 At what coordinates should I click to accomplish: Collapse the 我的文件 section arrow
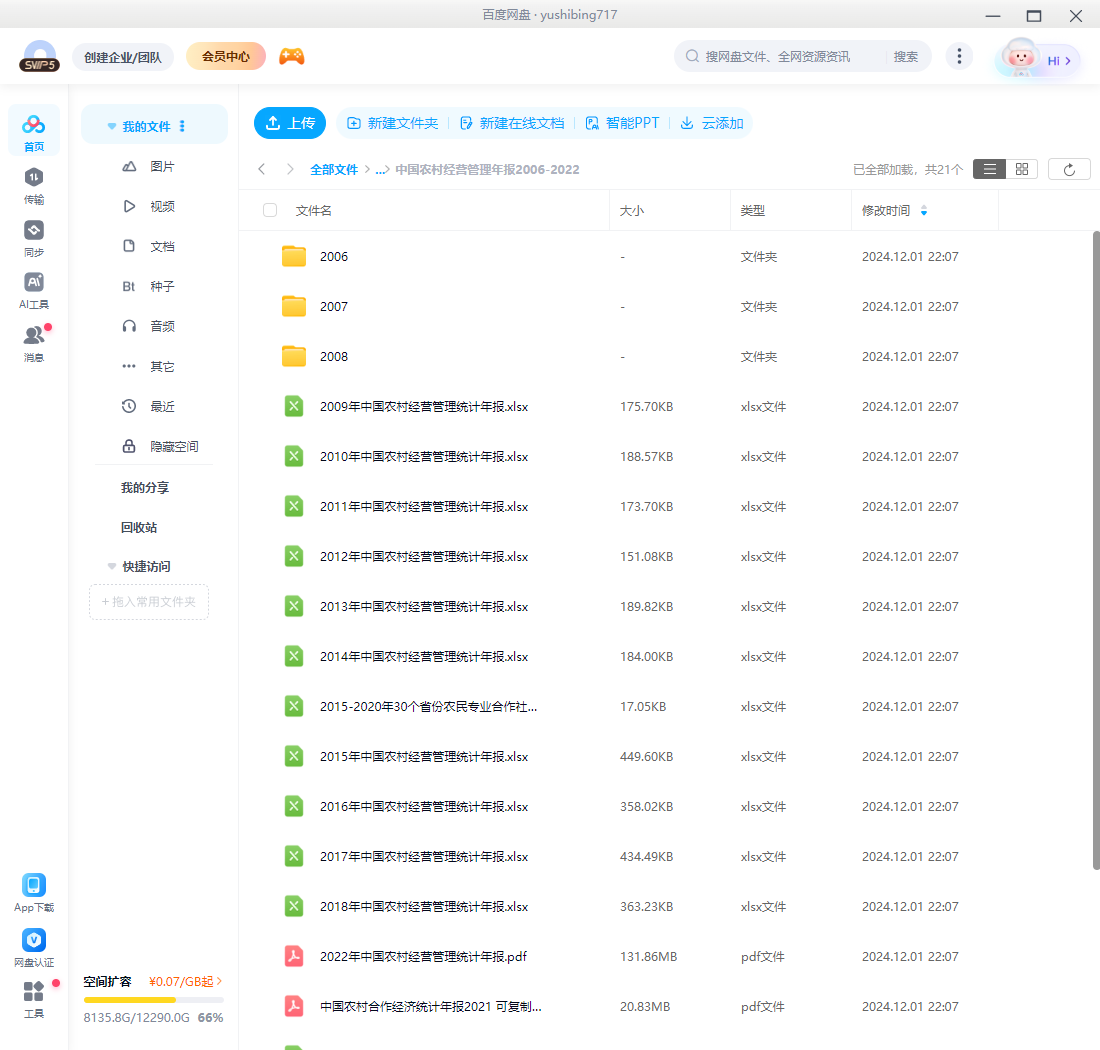pyautogui.click(x=112, y=126)
